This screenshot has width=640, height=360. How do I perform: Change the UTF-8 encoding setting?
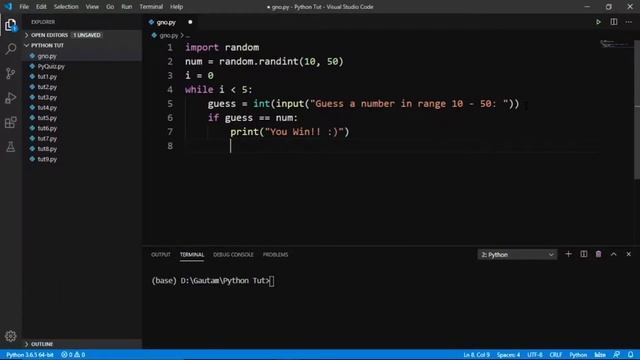coord(535,355)
